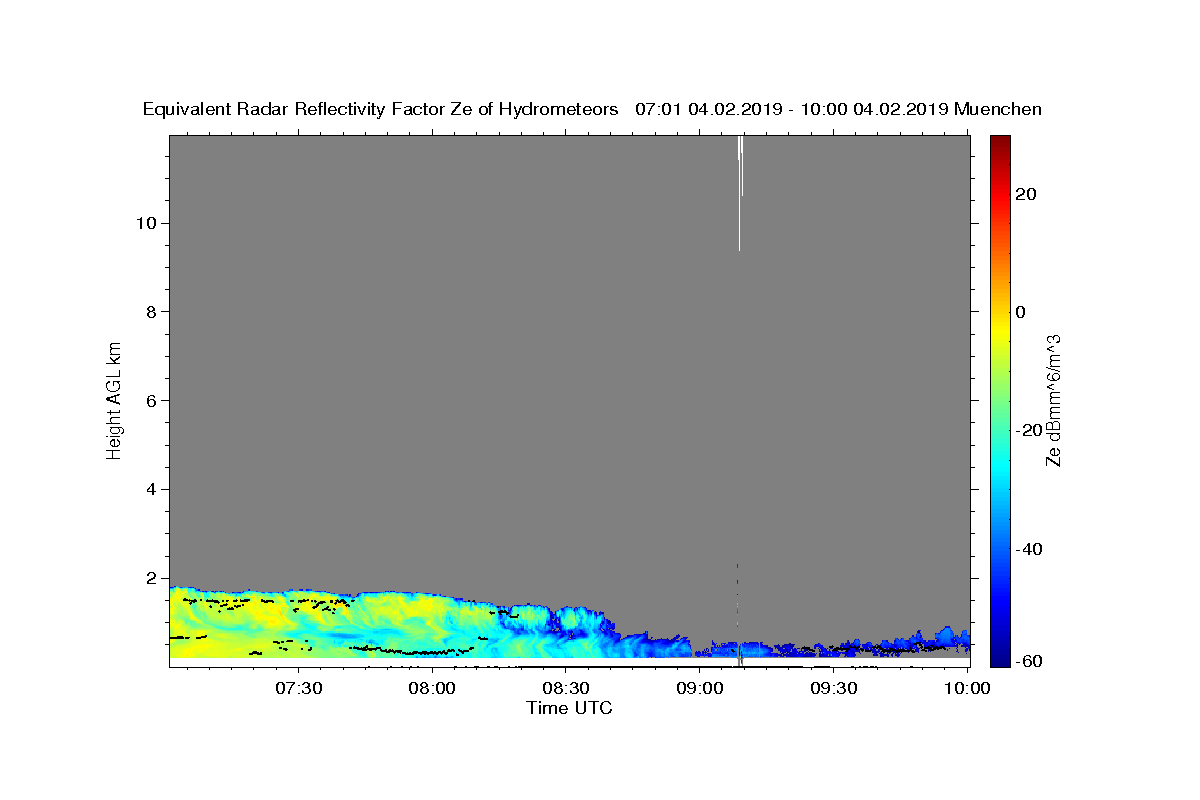Click the height tick label 4
1200x800 pixels.
pyautogui.click(x=150, y=489)
